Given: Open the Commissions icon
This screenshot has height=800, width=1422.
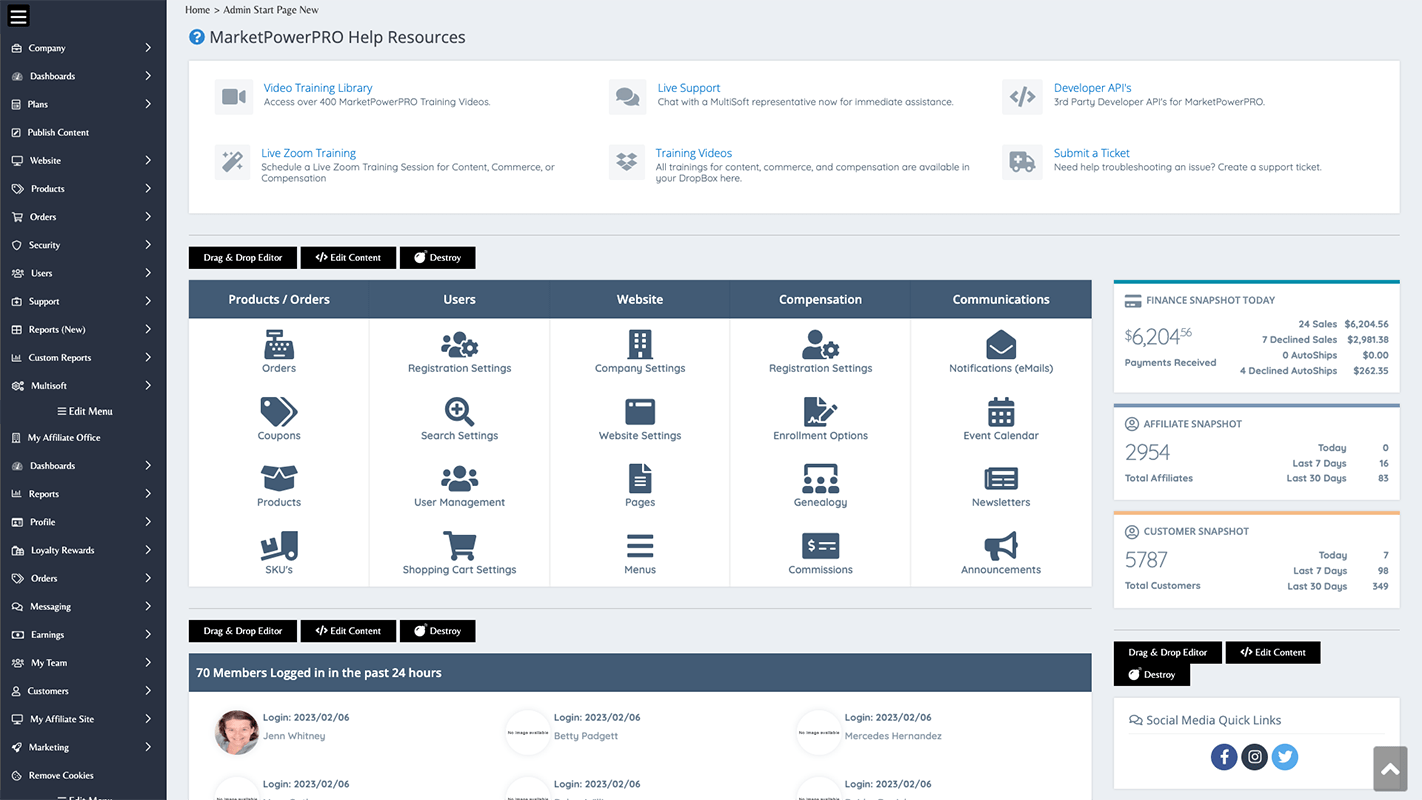Looking at the screenshot, I should pos(821,545).
